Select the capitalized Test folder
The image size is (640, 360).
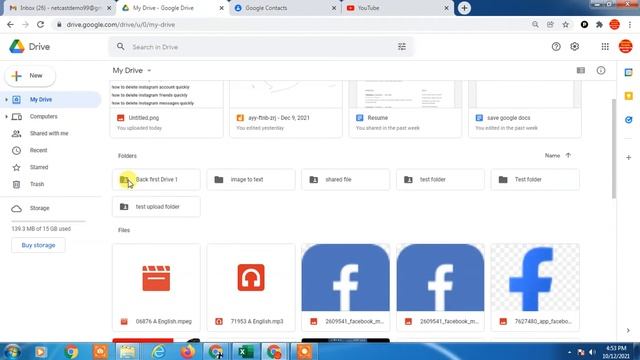point(535,180)
